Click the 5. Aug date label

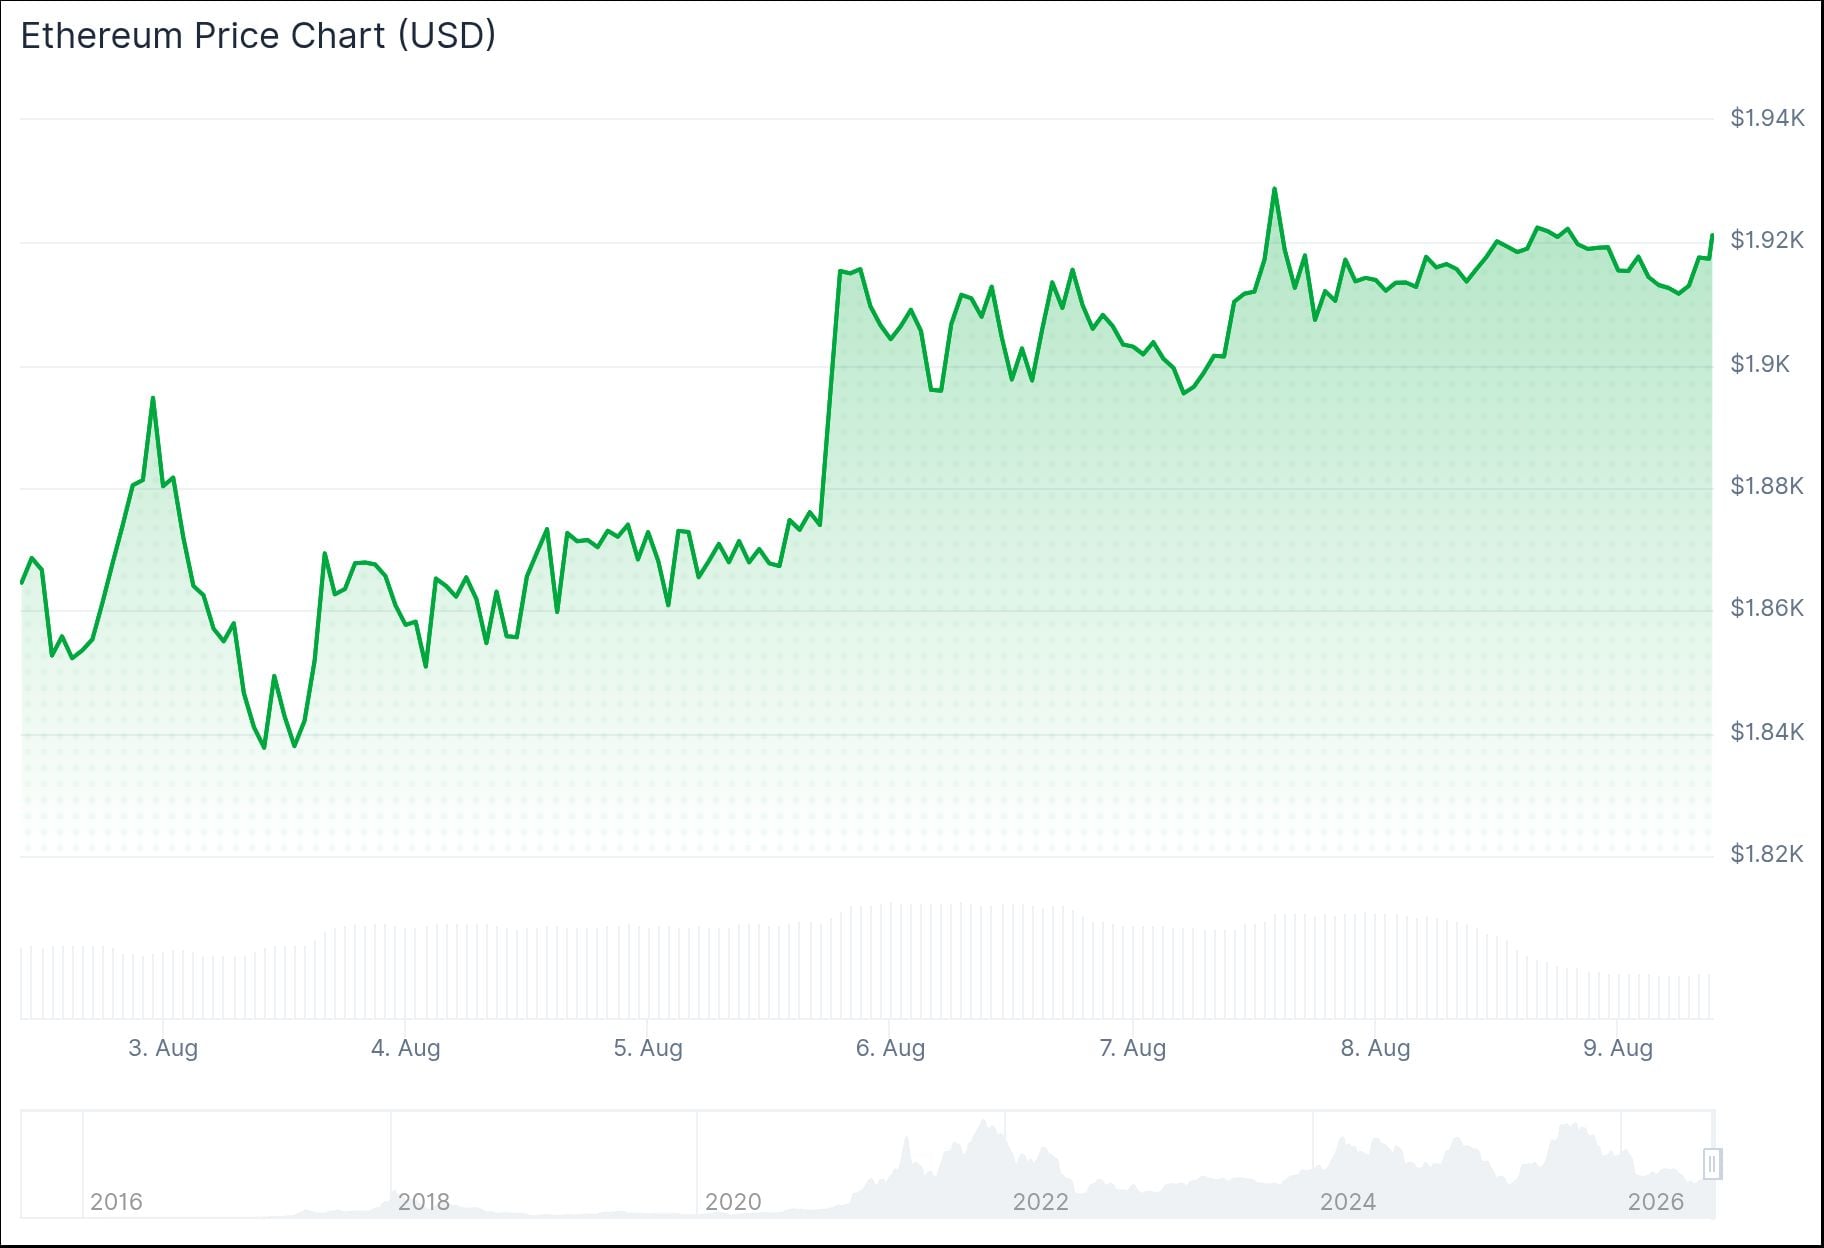click(x=648, y=1048)
